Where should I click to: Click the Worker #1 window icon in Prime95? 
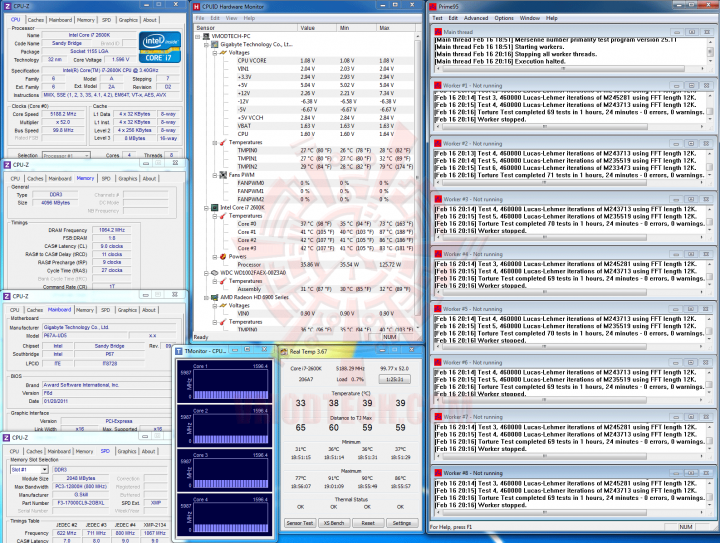[438, 85]
